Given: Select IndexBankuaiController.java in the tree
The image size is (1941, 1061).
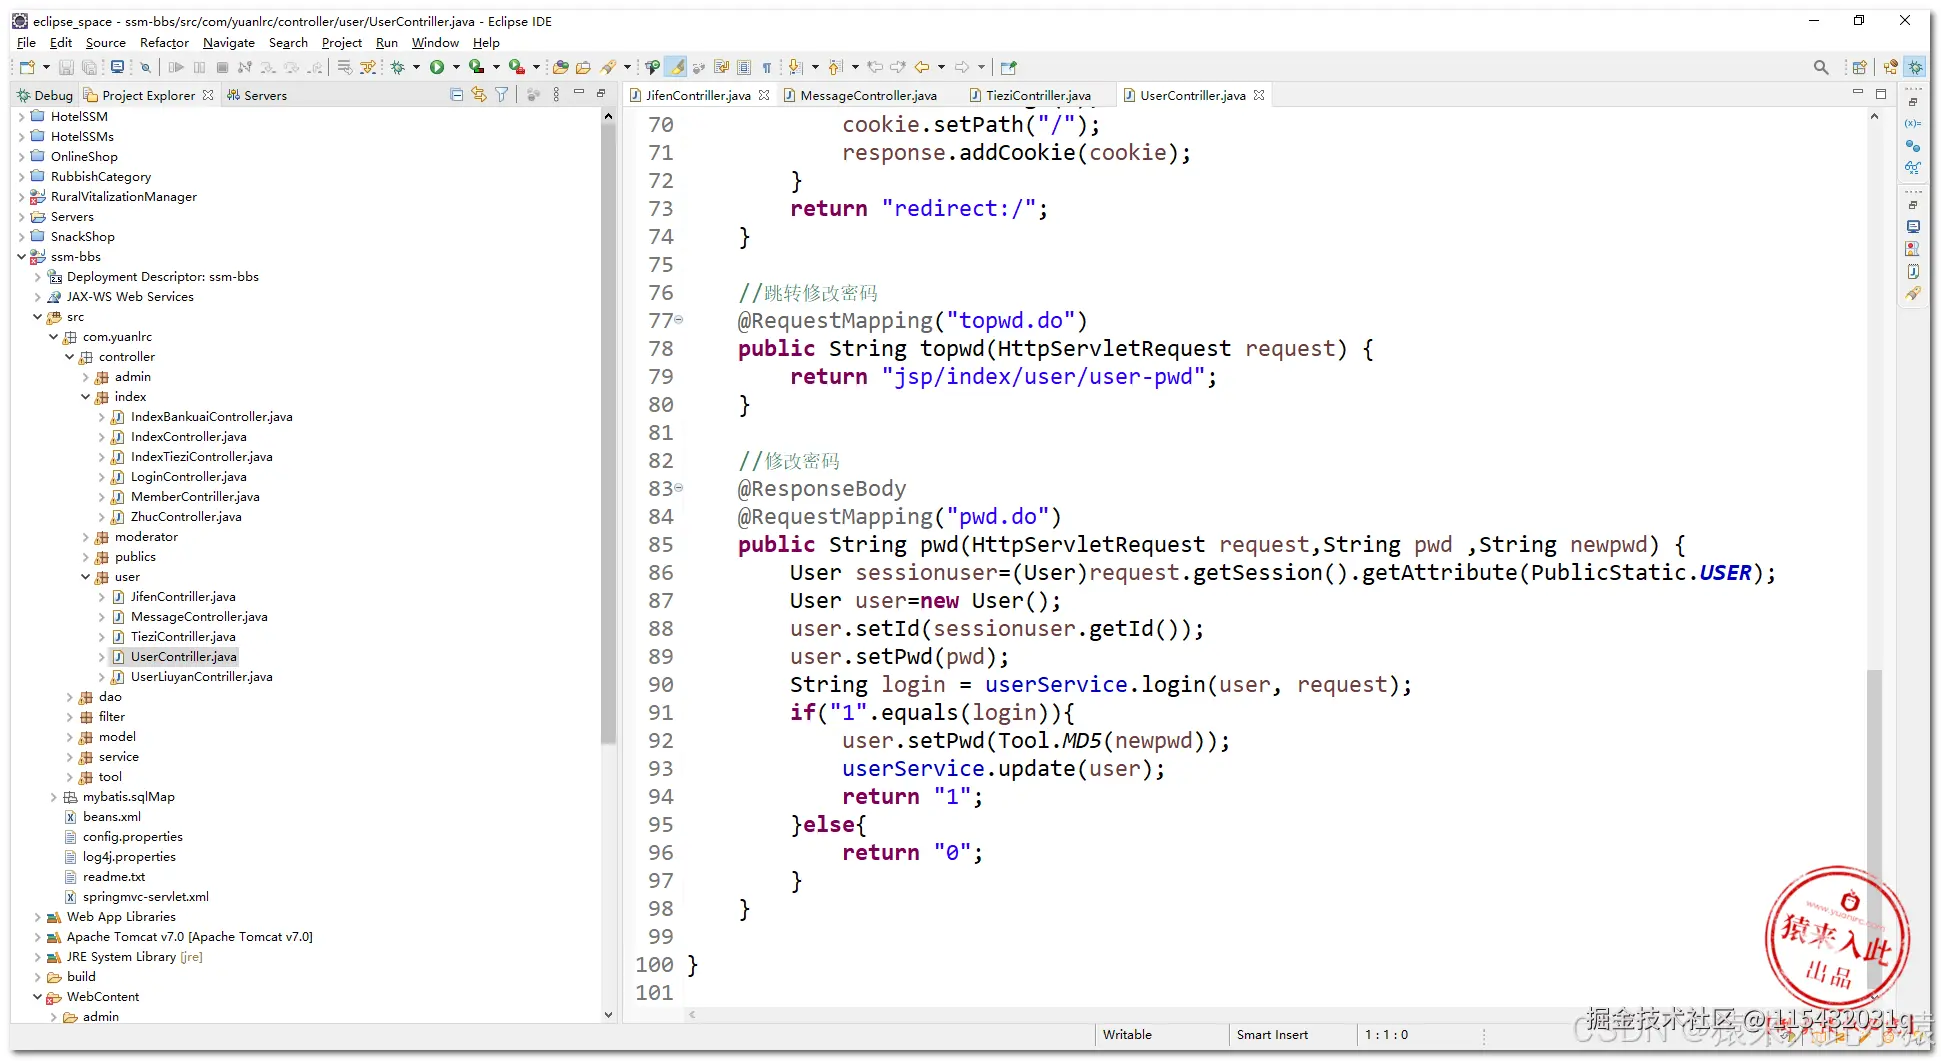Looking at the screenshot, I should click(211, 417).
